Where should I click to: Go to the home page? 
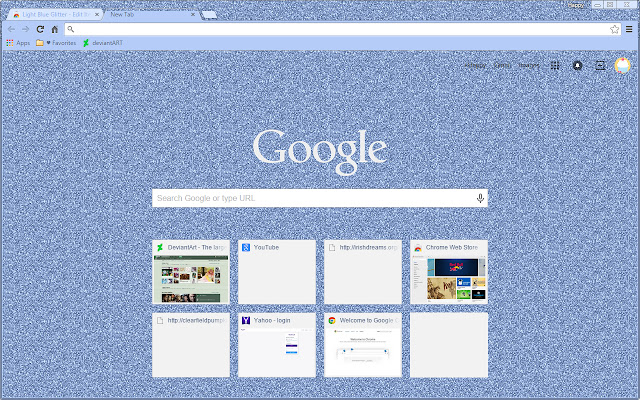(x=55, y=29)
